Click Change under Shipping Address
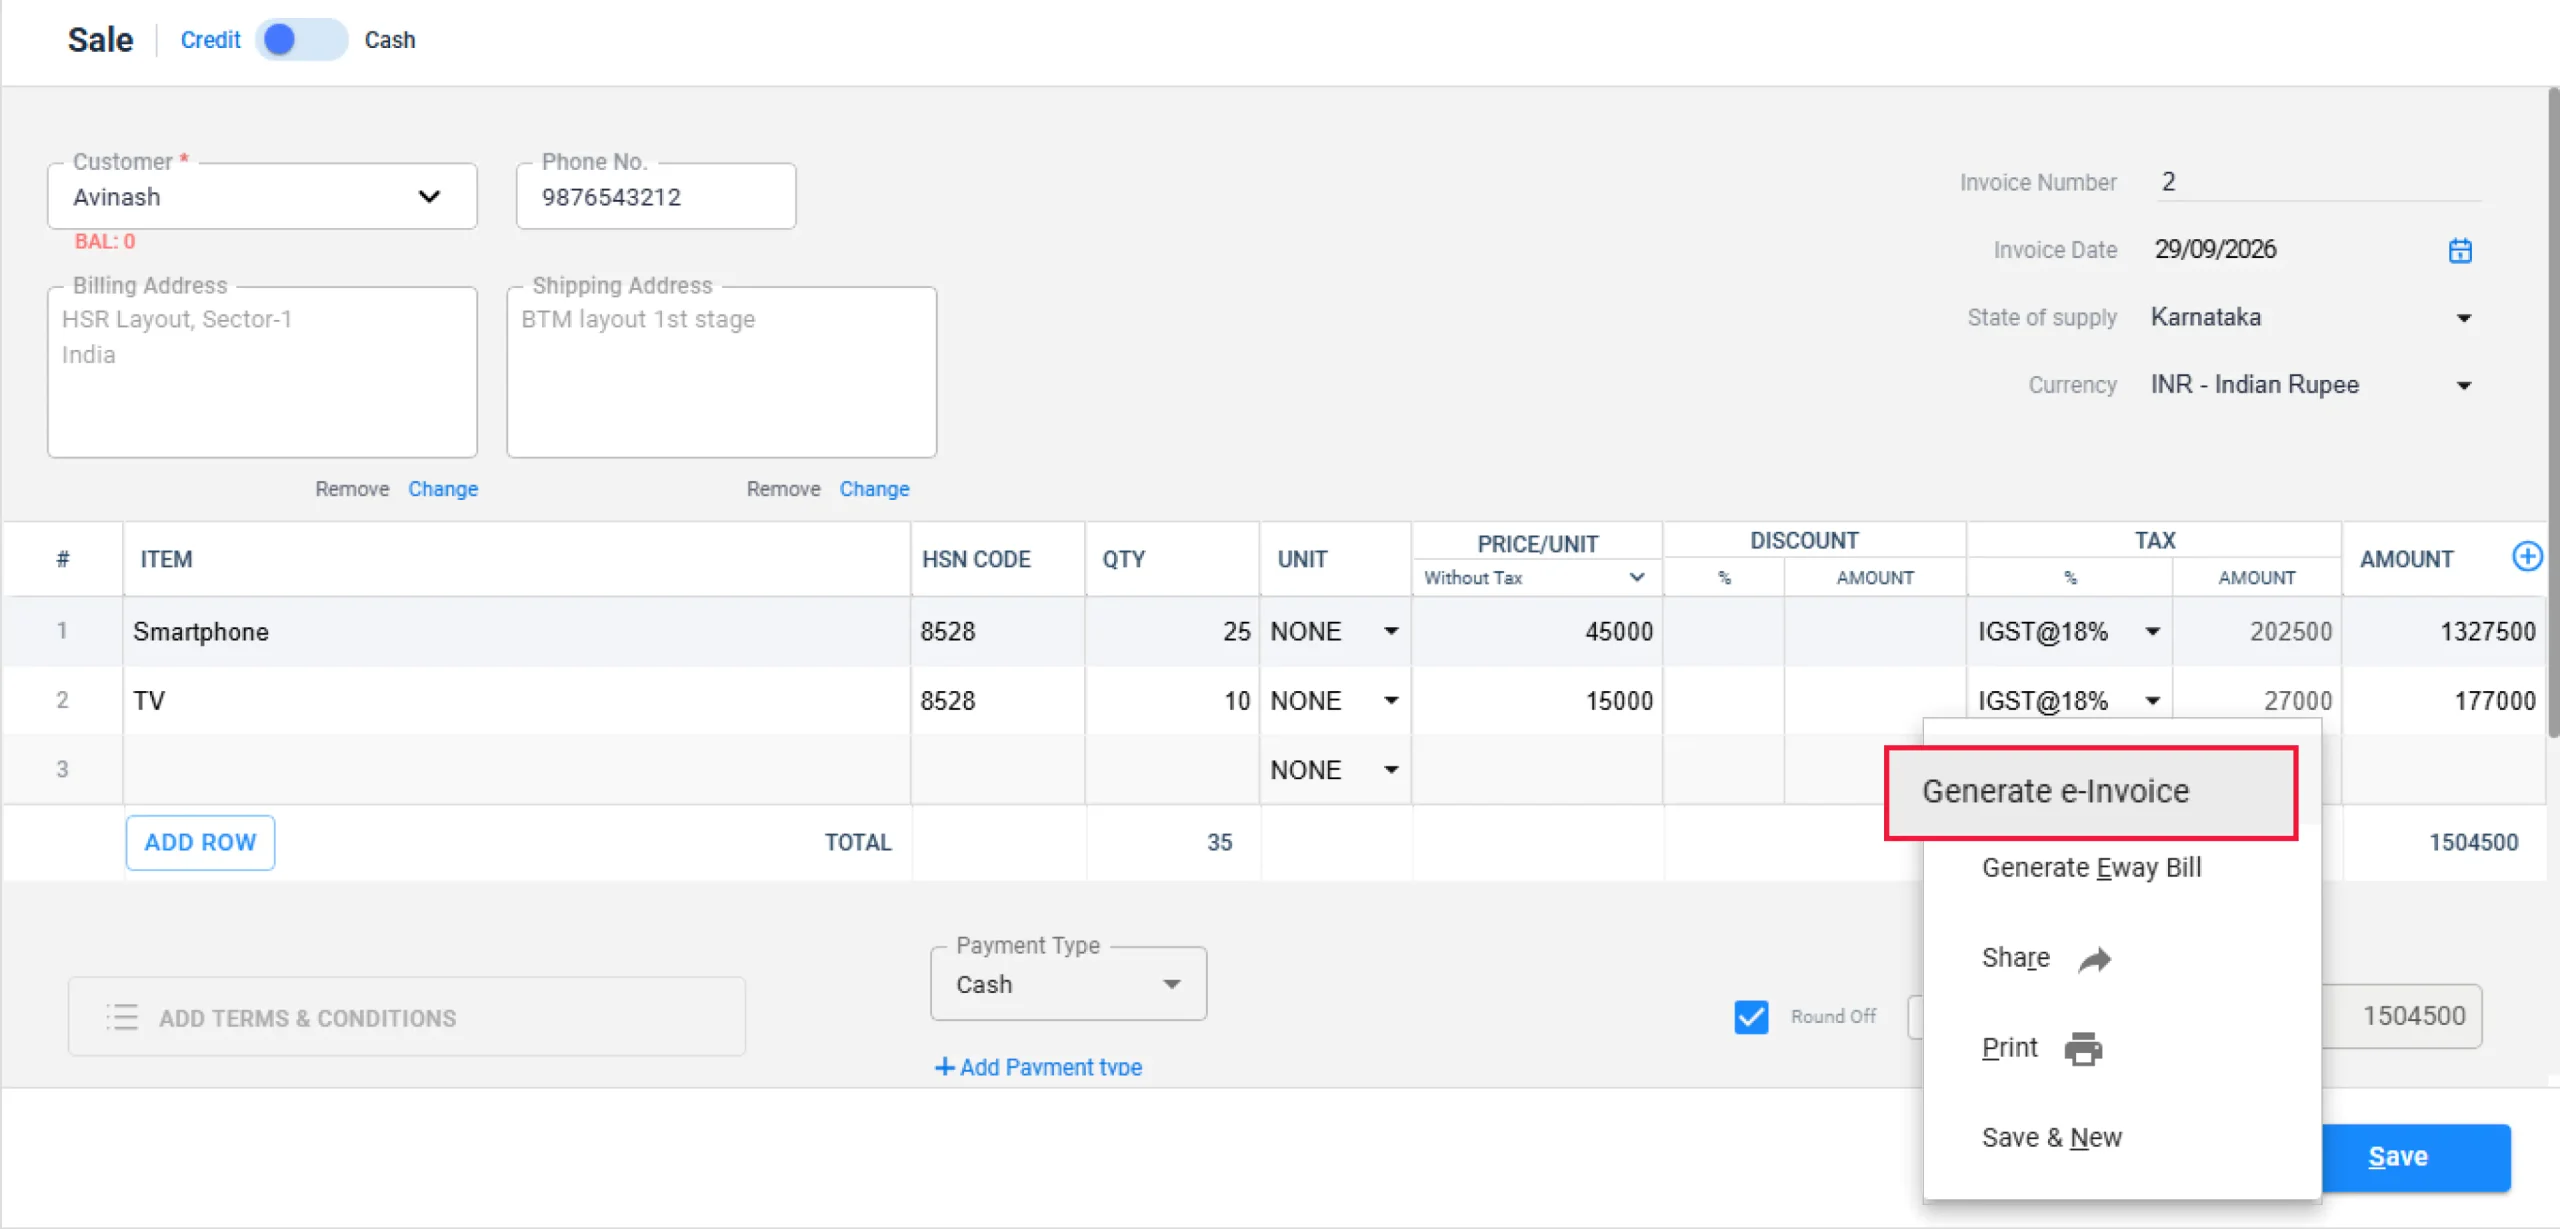Viewport: 2560px width, 1229px height. (x=874, y=489)
